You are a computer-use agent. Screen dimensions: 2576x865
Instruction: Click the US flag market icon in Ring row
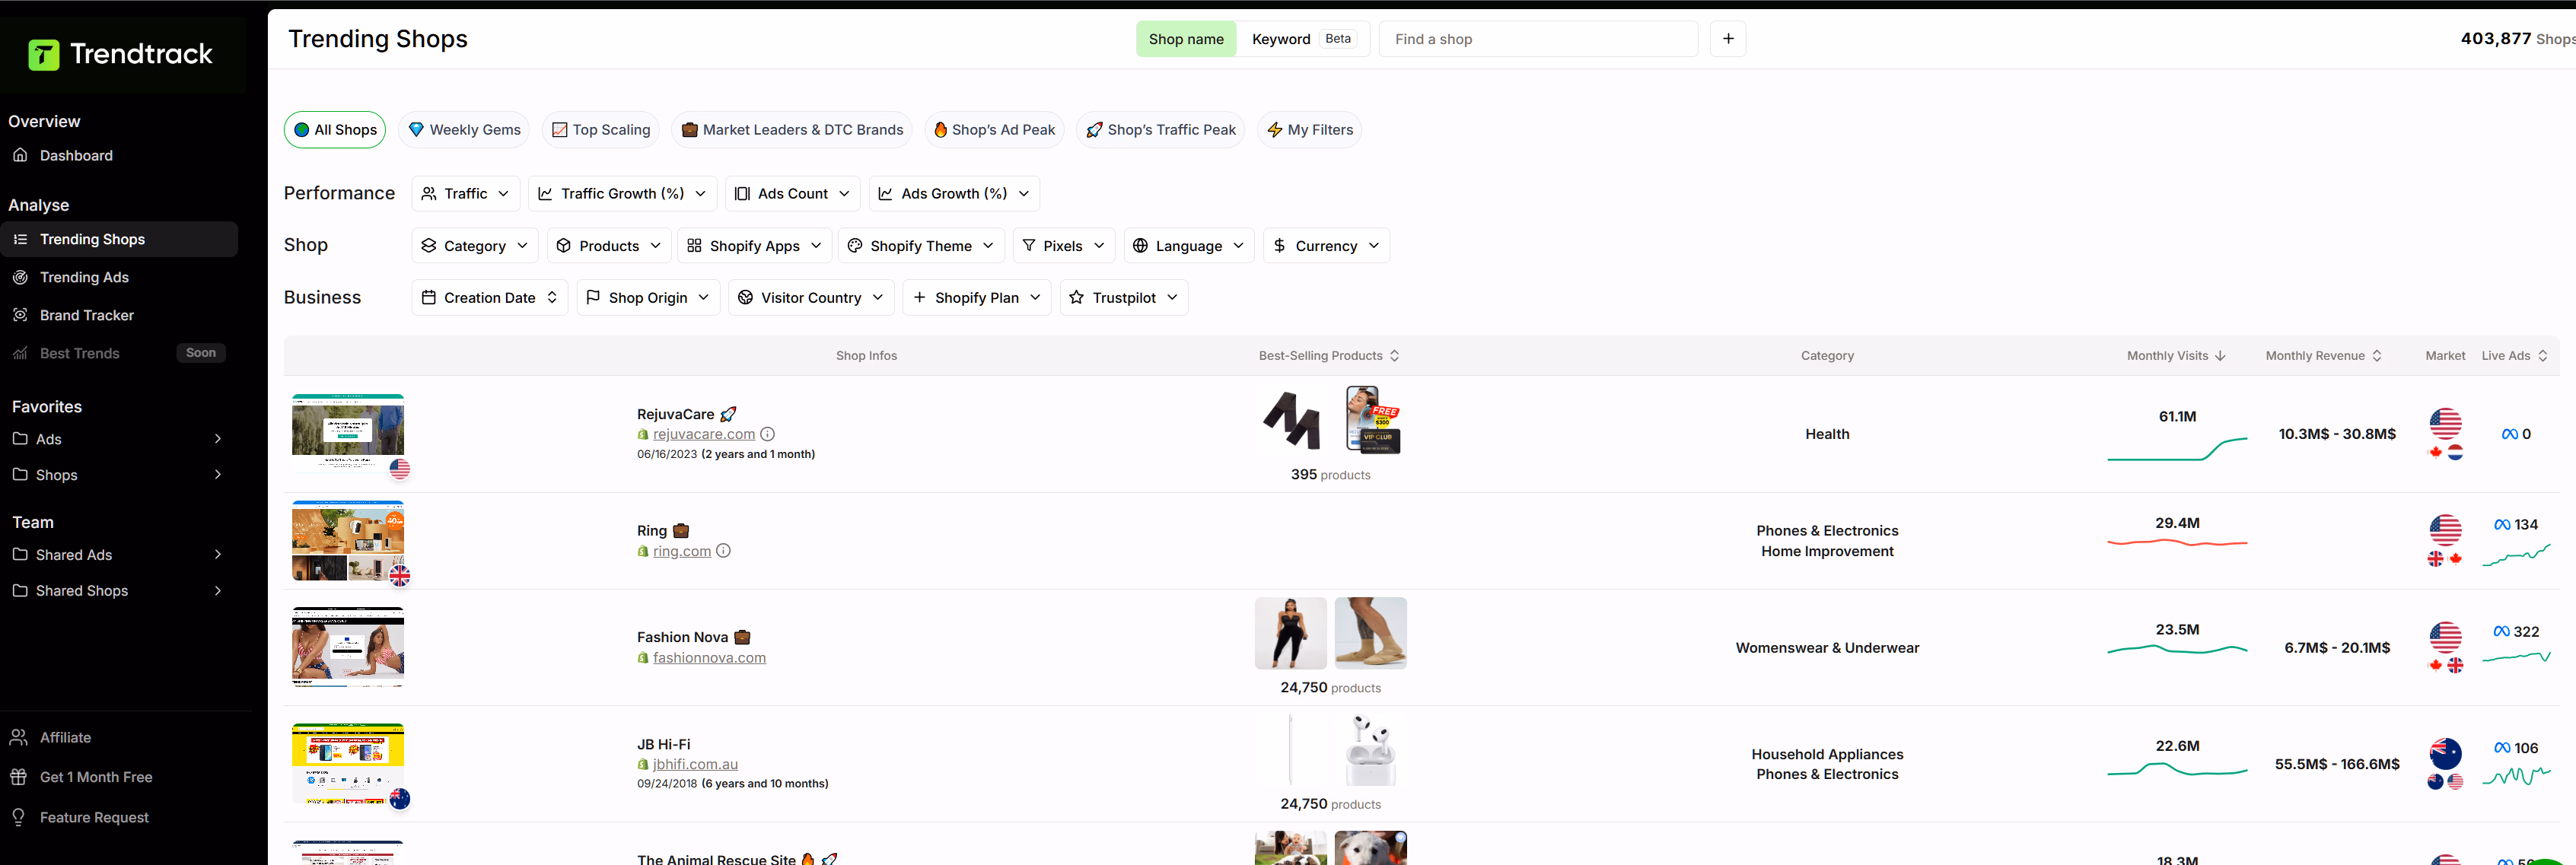2445,530
